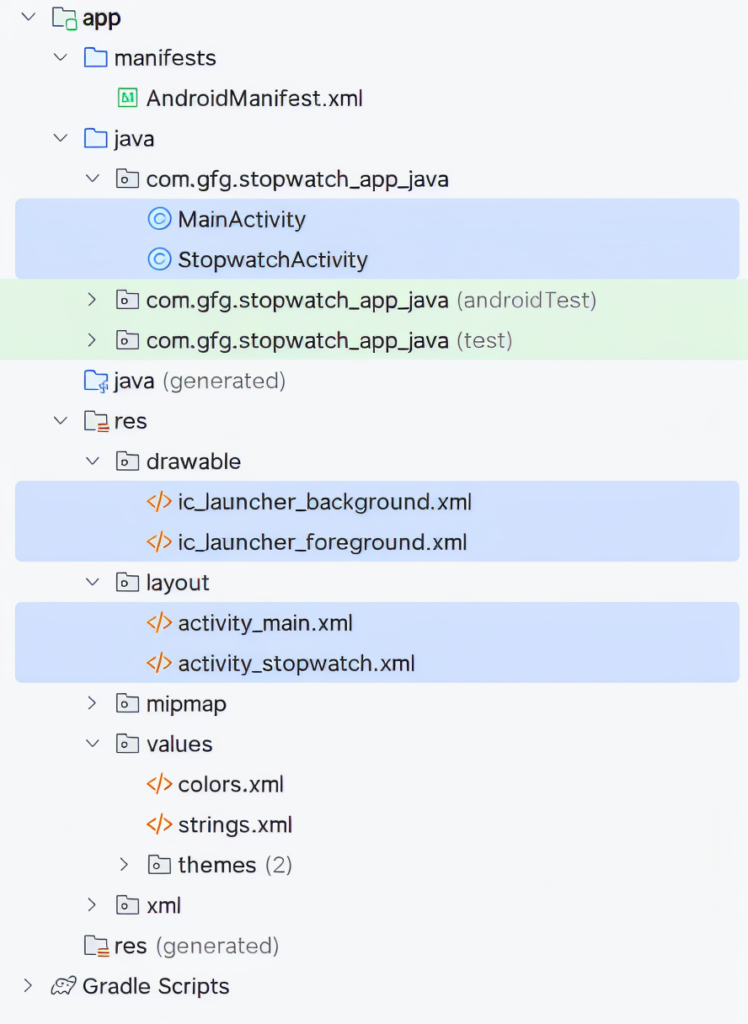Collapse the app module chevron
This screenshot has height=1024, width=748.
(28, 17)
